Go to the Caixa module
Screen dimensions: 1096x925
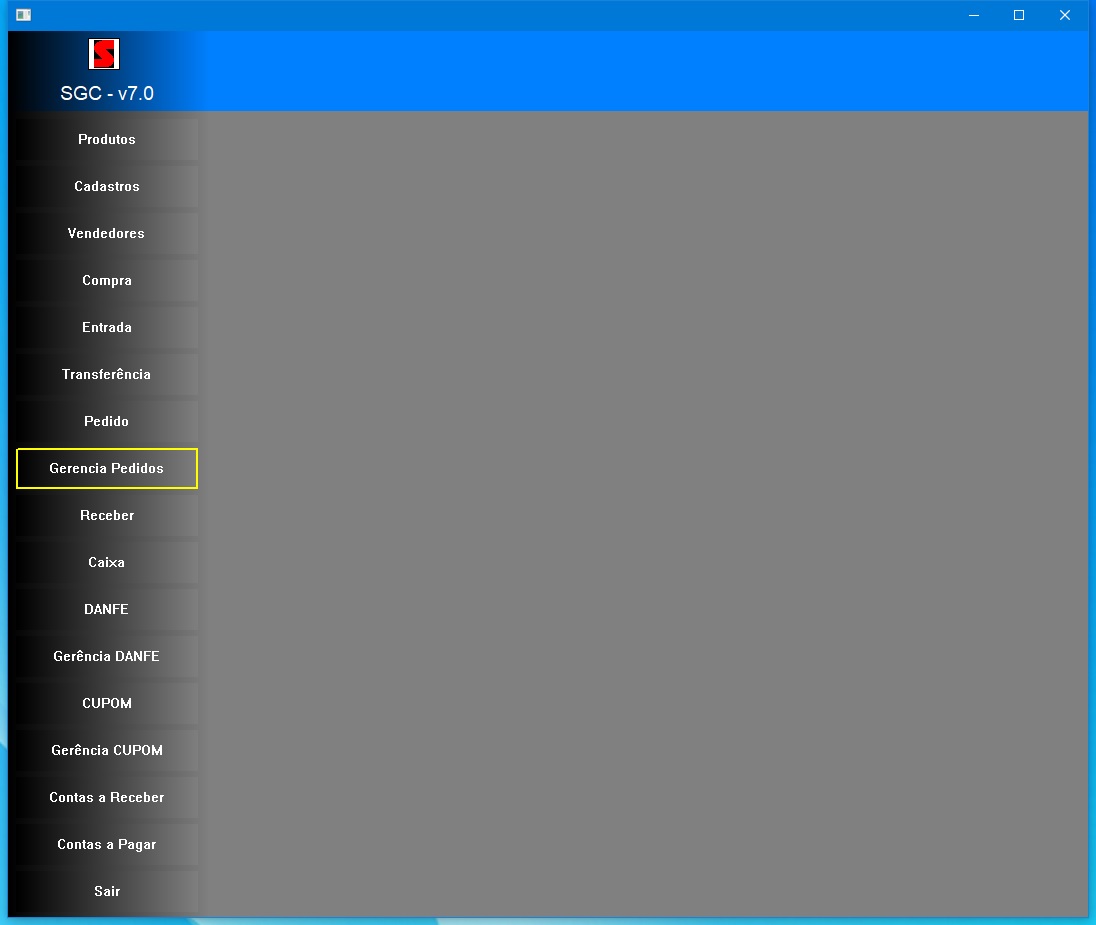pyautogui.click(x=107, y=562)
